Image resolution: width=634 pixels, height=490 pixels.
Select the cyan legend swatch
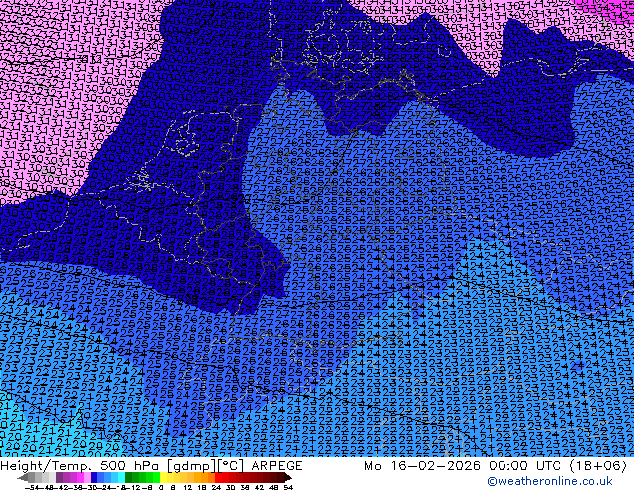122,477
